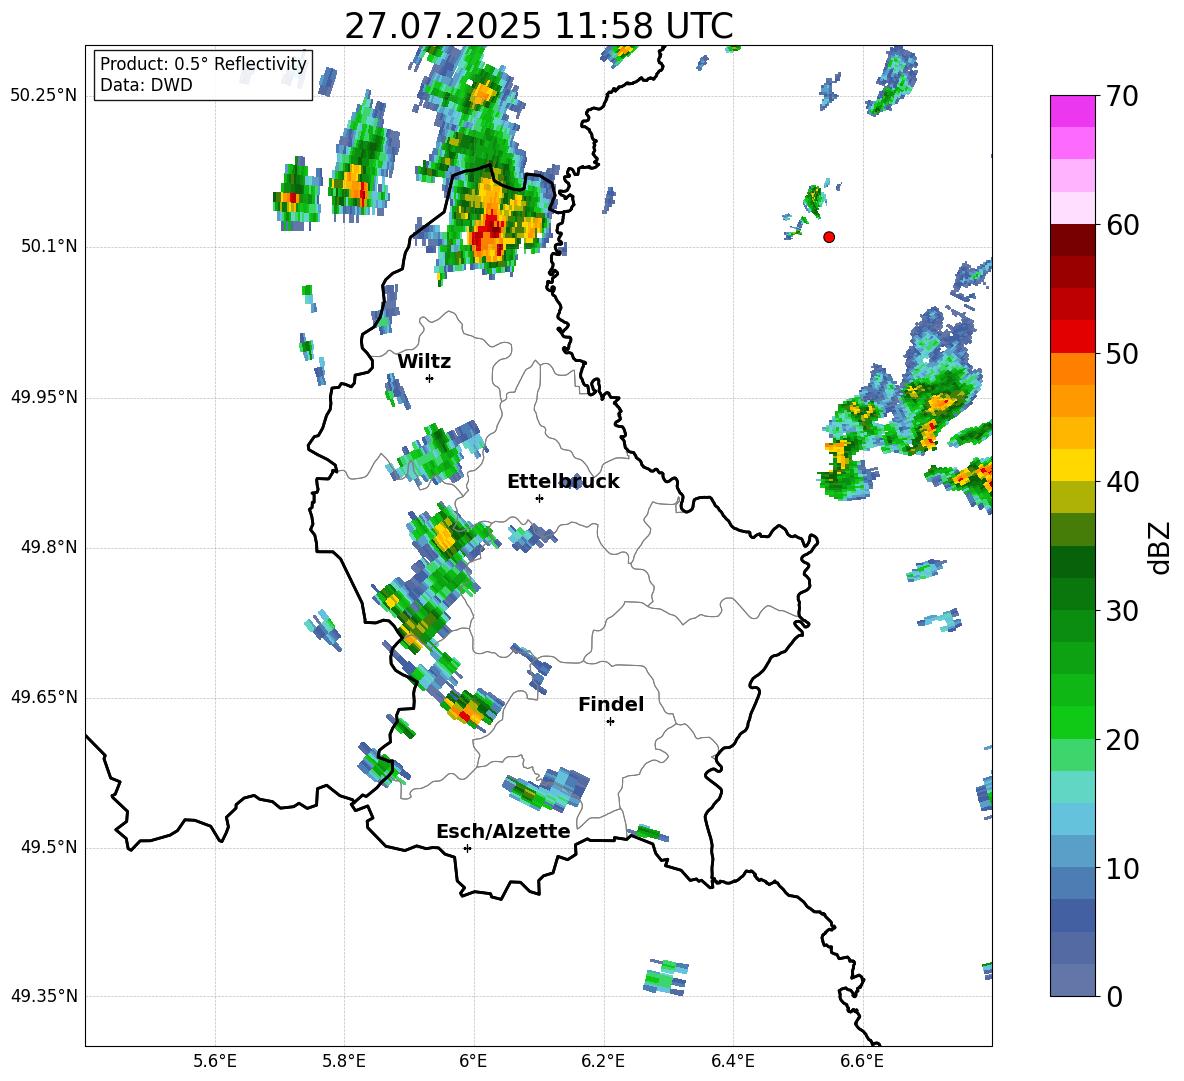Viewport: 1184px width, 1081px height.
Task: Click the 6.6°E longitude label
Action: 862,1061
